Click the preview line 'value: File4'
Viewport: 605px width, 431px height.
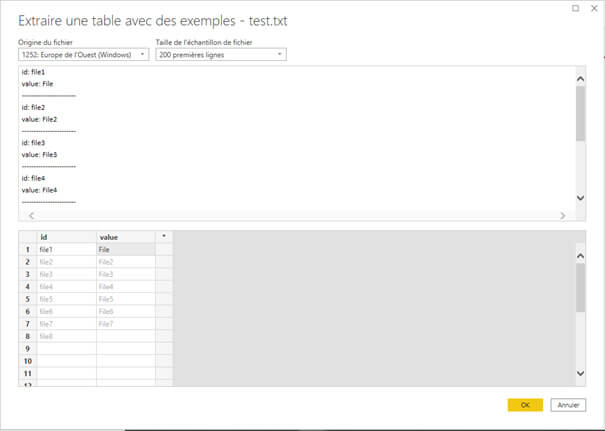39,190
